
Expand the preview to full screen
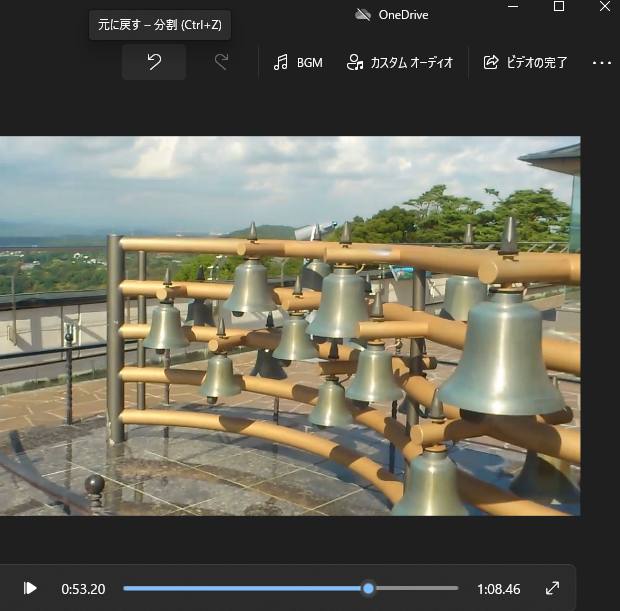tap(552, 588)
